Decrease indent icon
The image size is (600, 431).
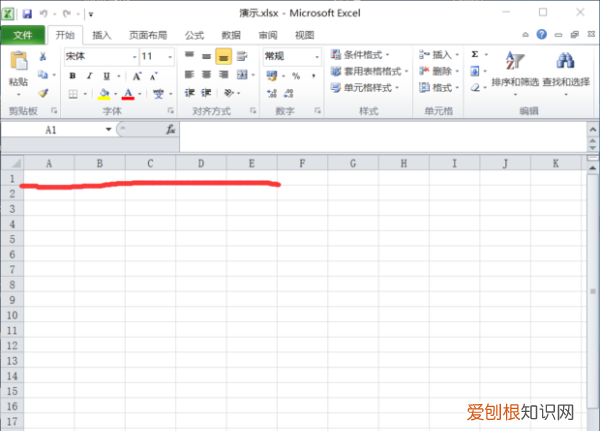coord(190,93)
